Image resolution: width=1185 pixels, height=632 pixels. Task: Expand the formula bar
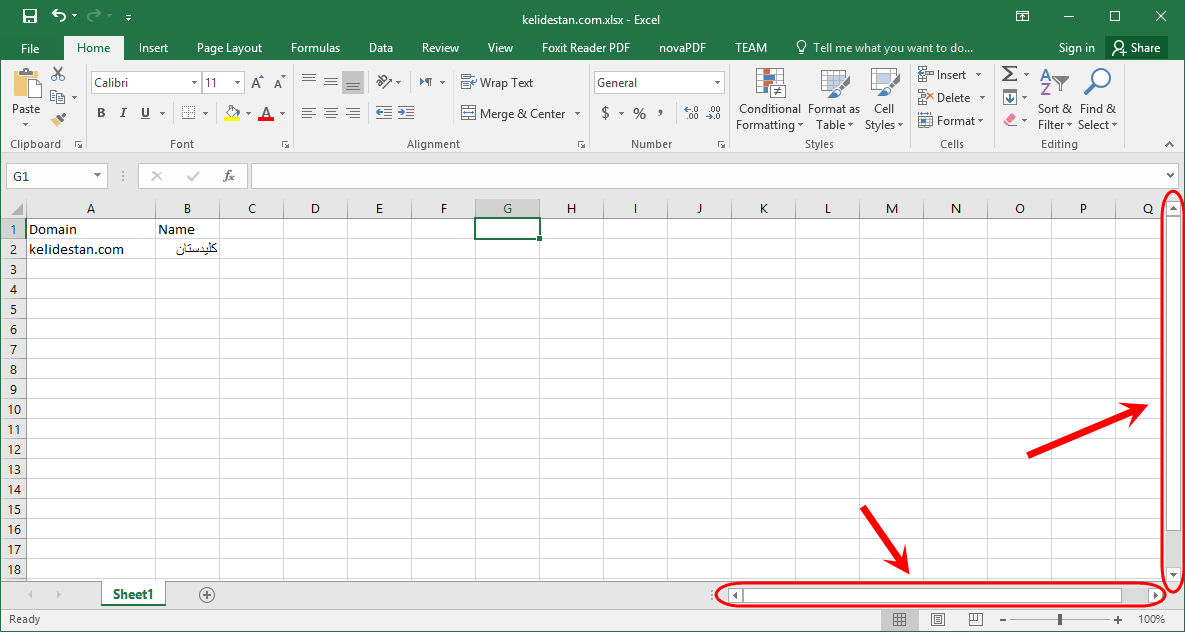coord(1171,176)
